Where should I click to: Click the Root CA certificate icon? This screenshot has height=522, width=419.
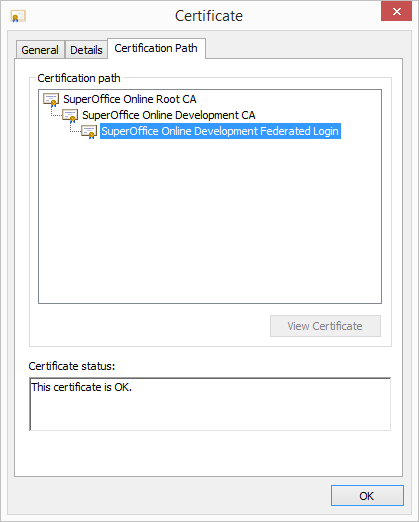(51, 99)
